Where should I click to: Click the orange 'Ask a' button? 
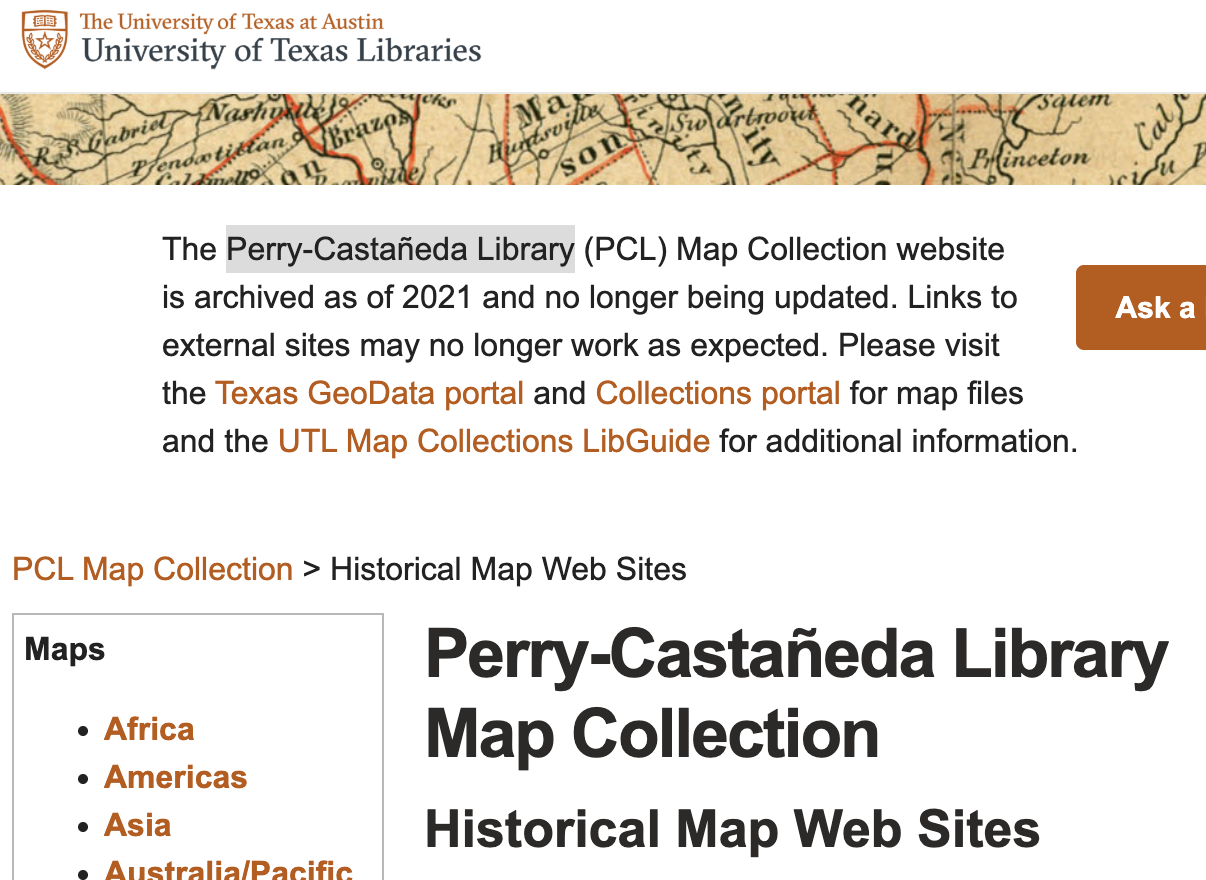[x=1142, y=308]
